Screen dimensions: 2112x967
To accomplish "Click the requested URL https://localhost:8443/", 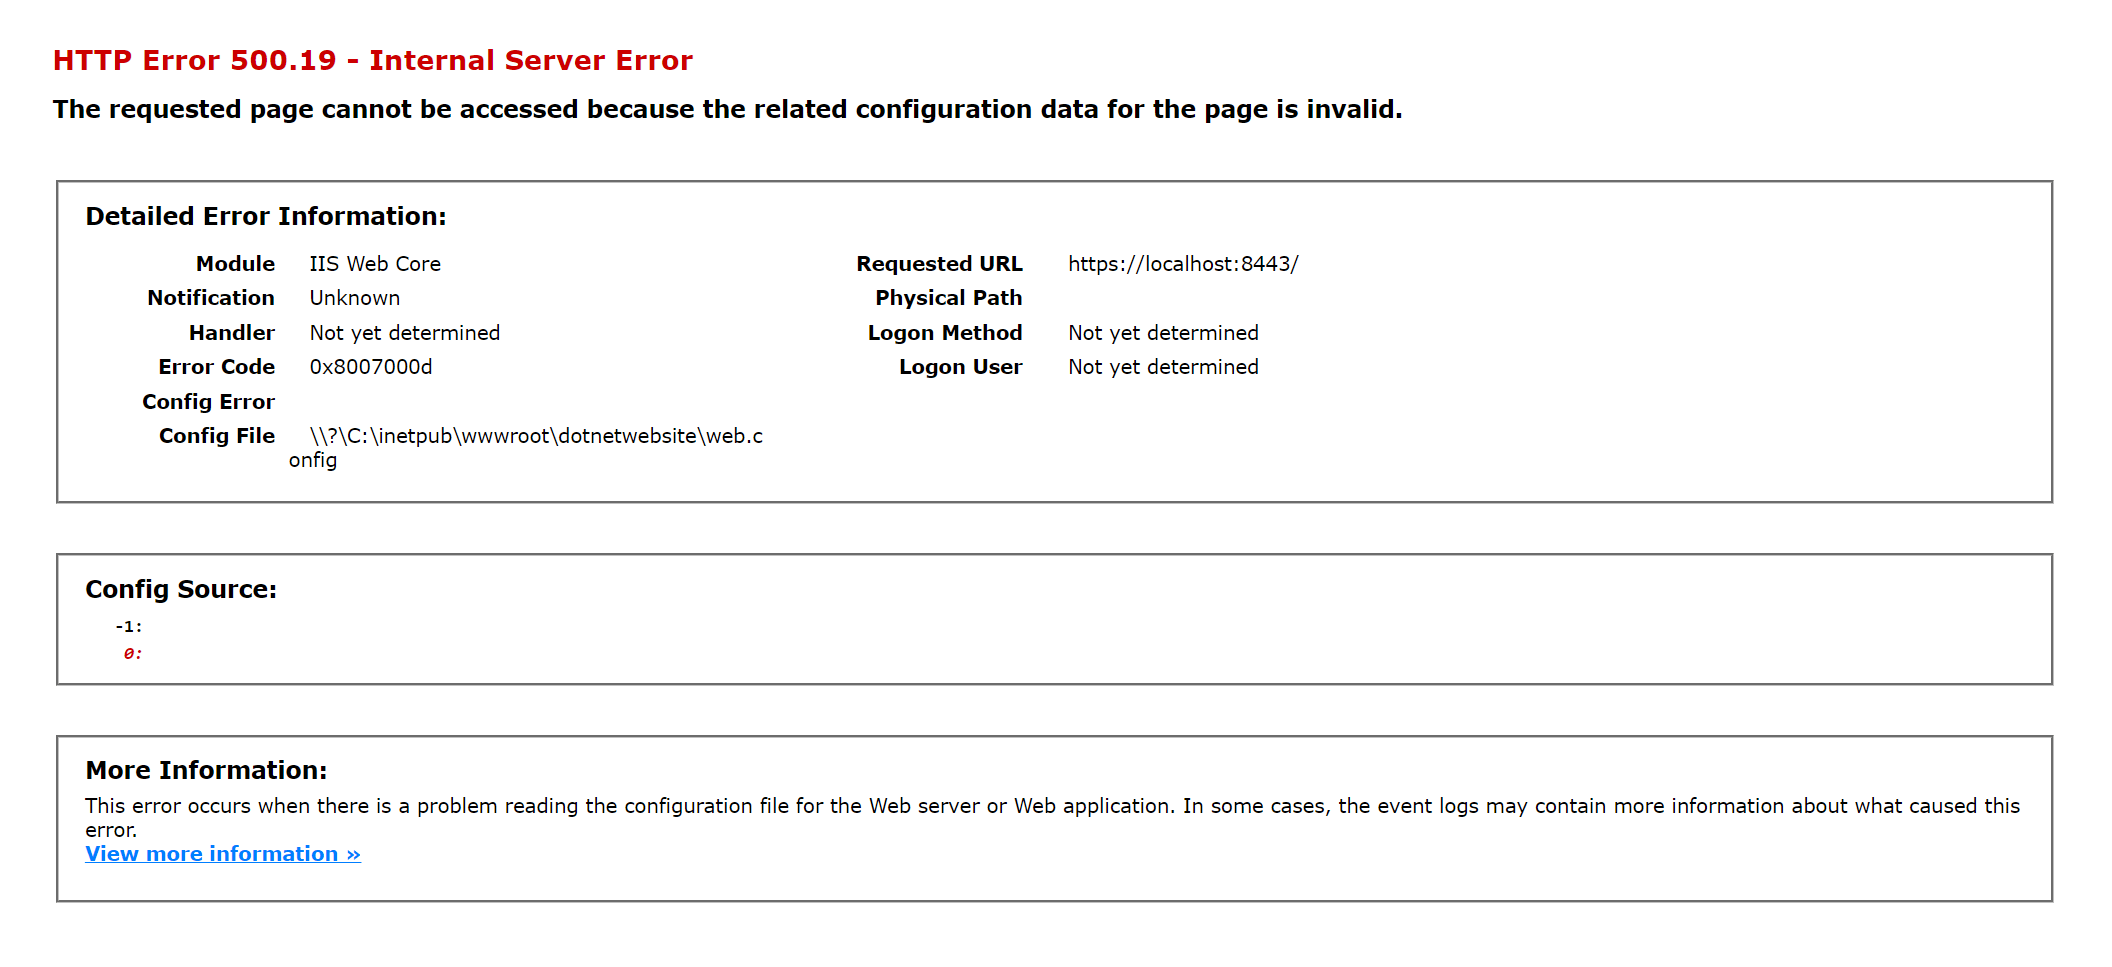I will coord(1184,263).
